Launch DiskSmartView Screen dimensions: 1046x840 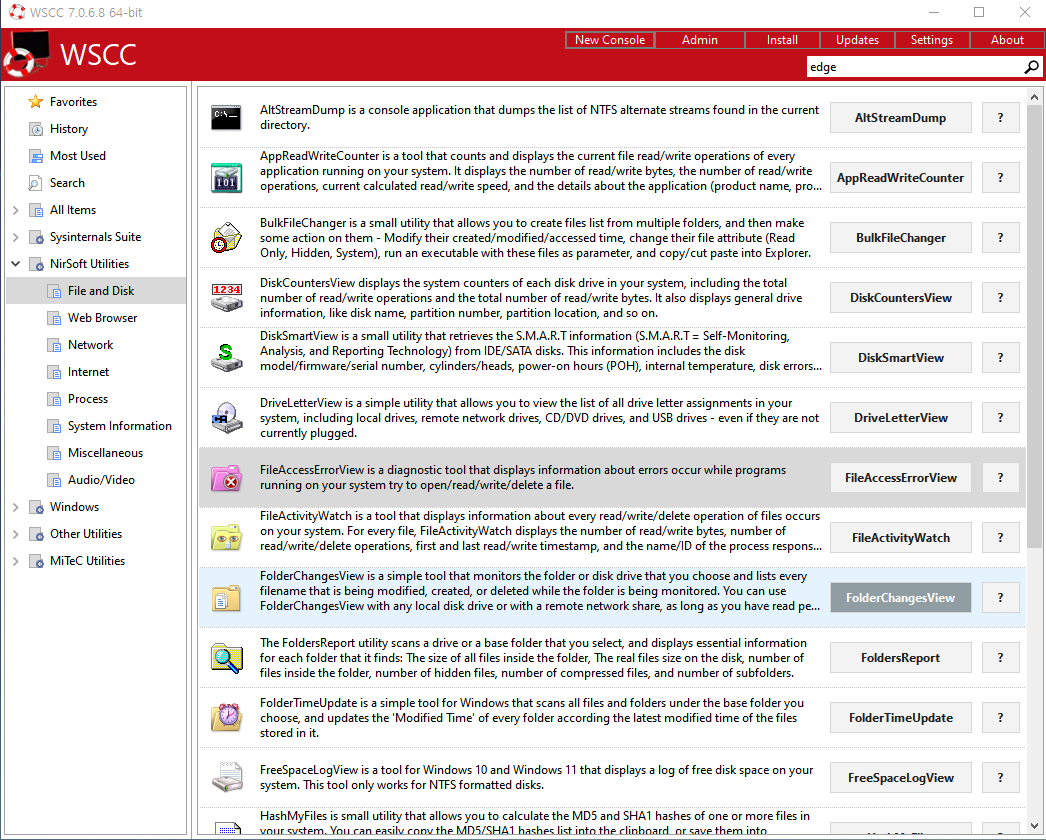coord(901,358)
